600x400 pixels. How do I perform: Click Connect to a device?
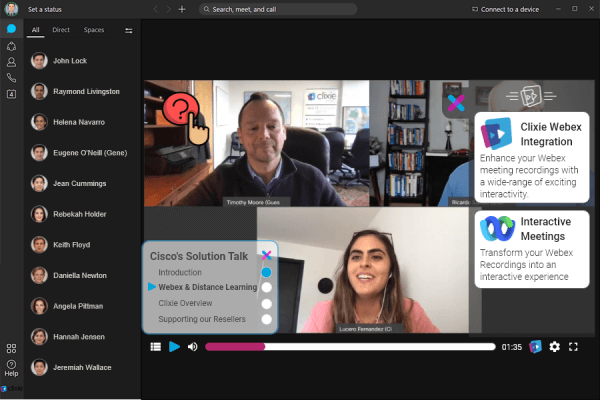point(505,9)
